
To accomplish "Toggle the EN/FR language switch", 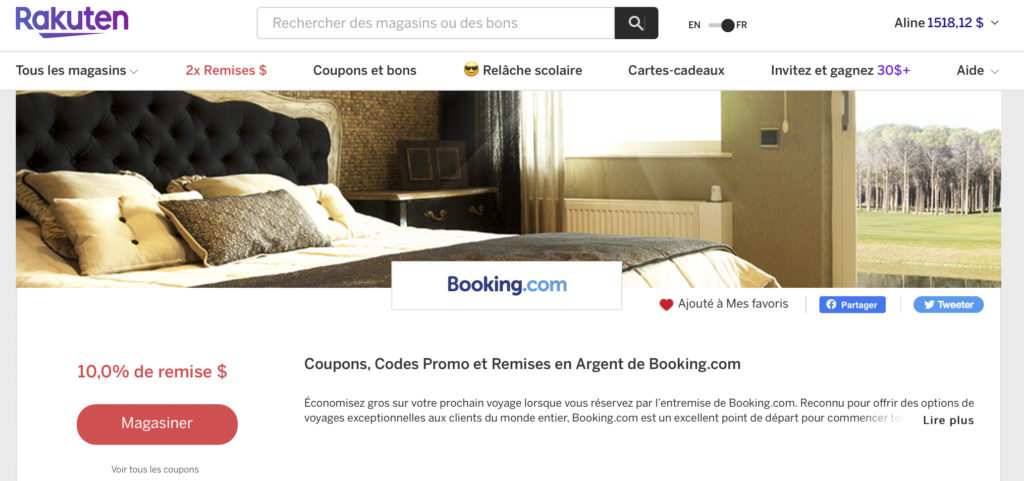I will click(721, 25).
